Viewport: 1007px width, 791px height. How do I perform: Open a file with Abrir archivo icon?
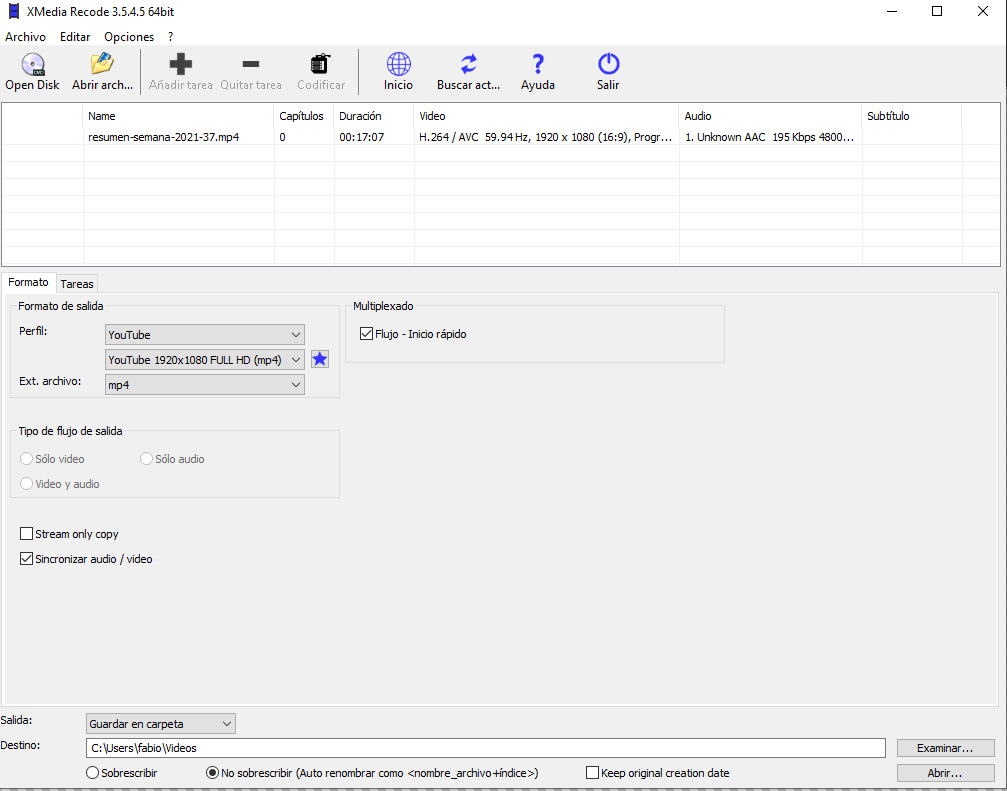[101, 64]
